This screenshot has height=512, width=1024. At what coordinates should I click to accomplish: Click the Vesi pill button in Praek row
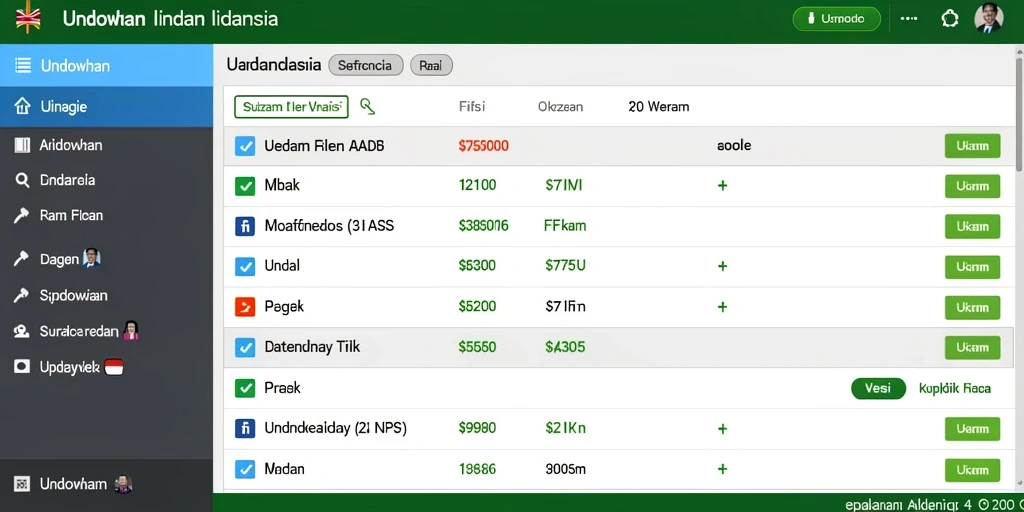click(x=878, y=389)
